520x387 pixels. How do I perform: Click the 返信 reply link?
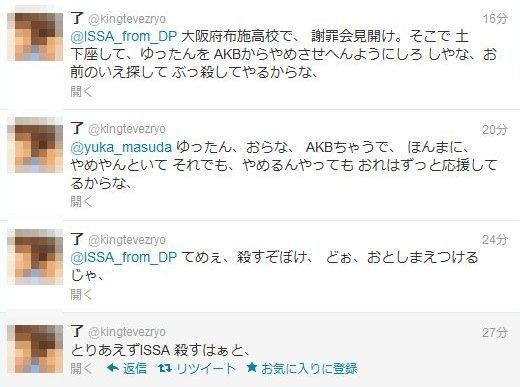pyautogui.click(x=135, y=368)
